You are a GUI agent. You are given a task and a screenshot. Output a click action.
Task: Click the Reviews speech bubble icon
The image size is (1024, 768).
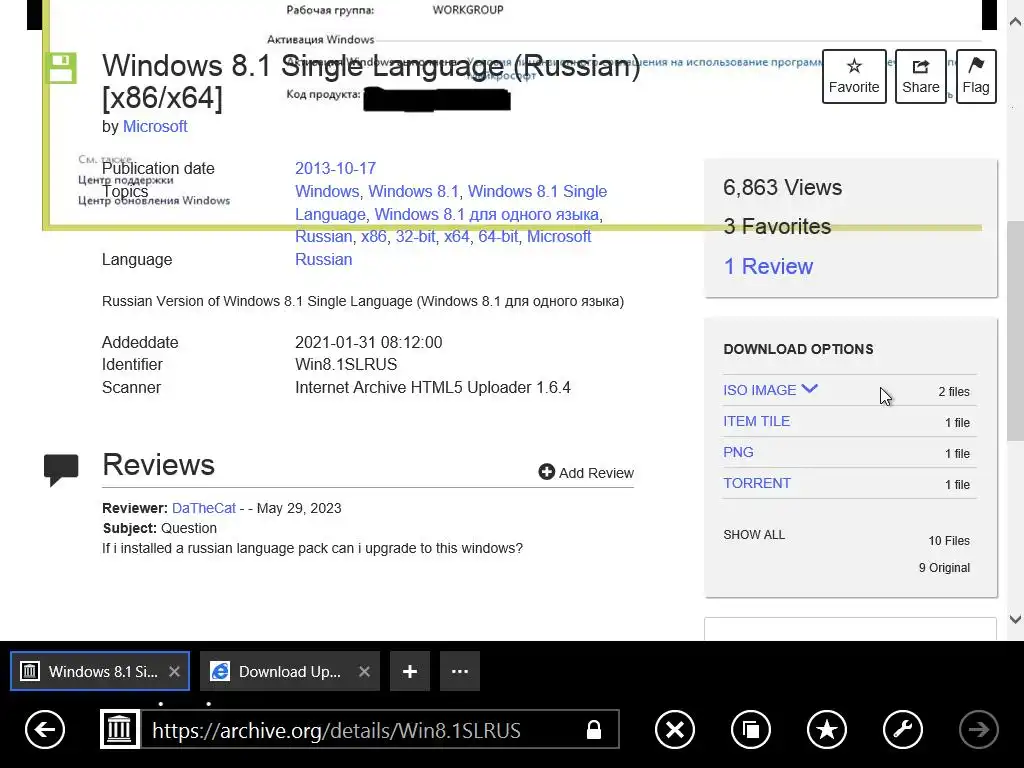61,469
